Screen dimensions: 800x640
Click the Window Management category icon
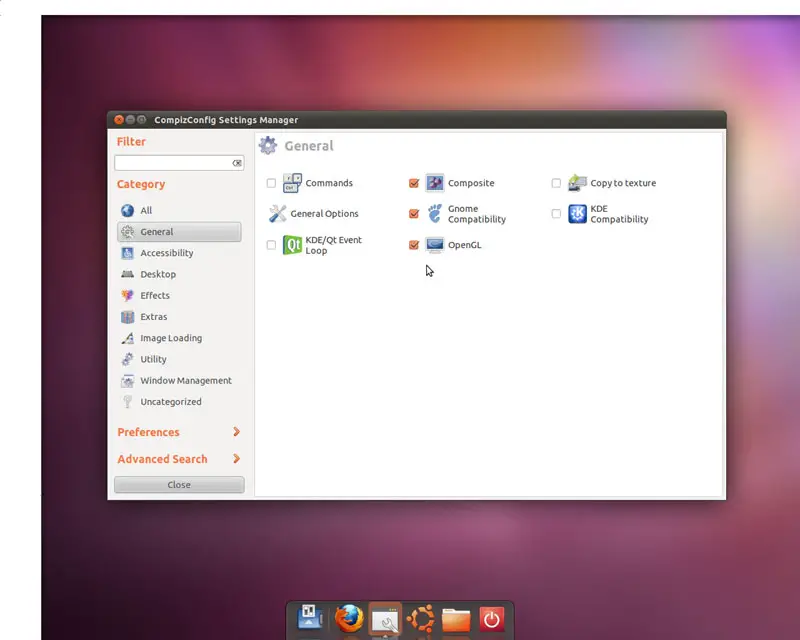pos(128,381)
